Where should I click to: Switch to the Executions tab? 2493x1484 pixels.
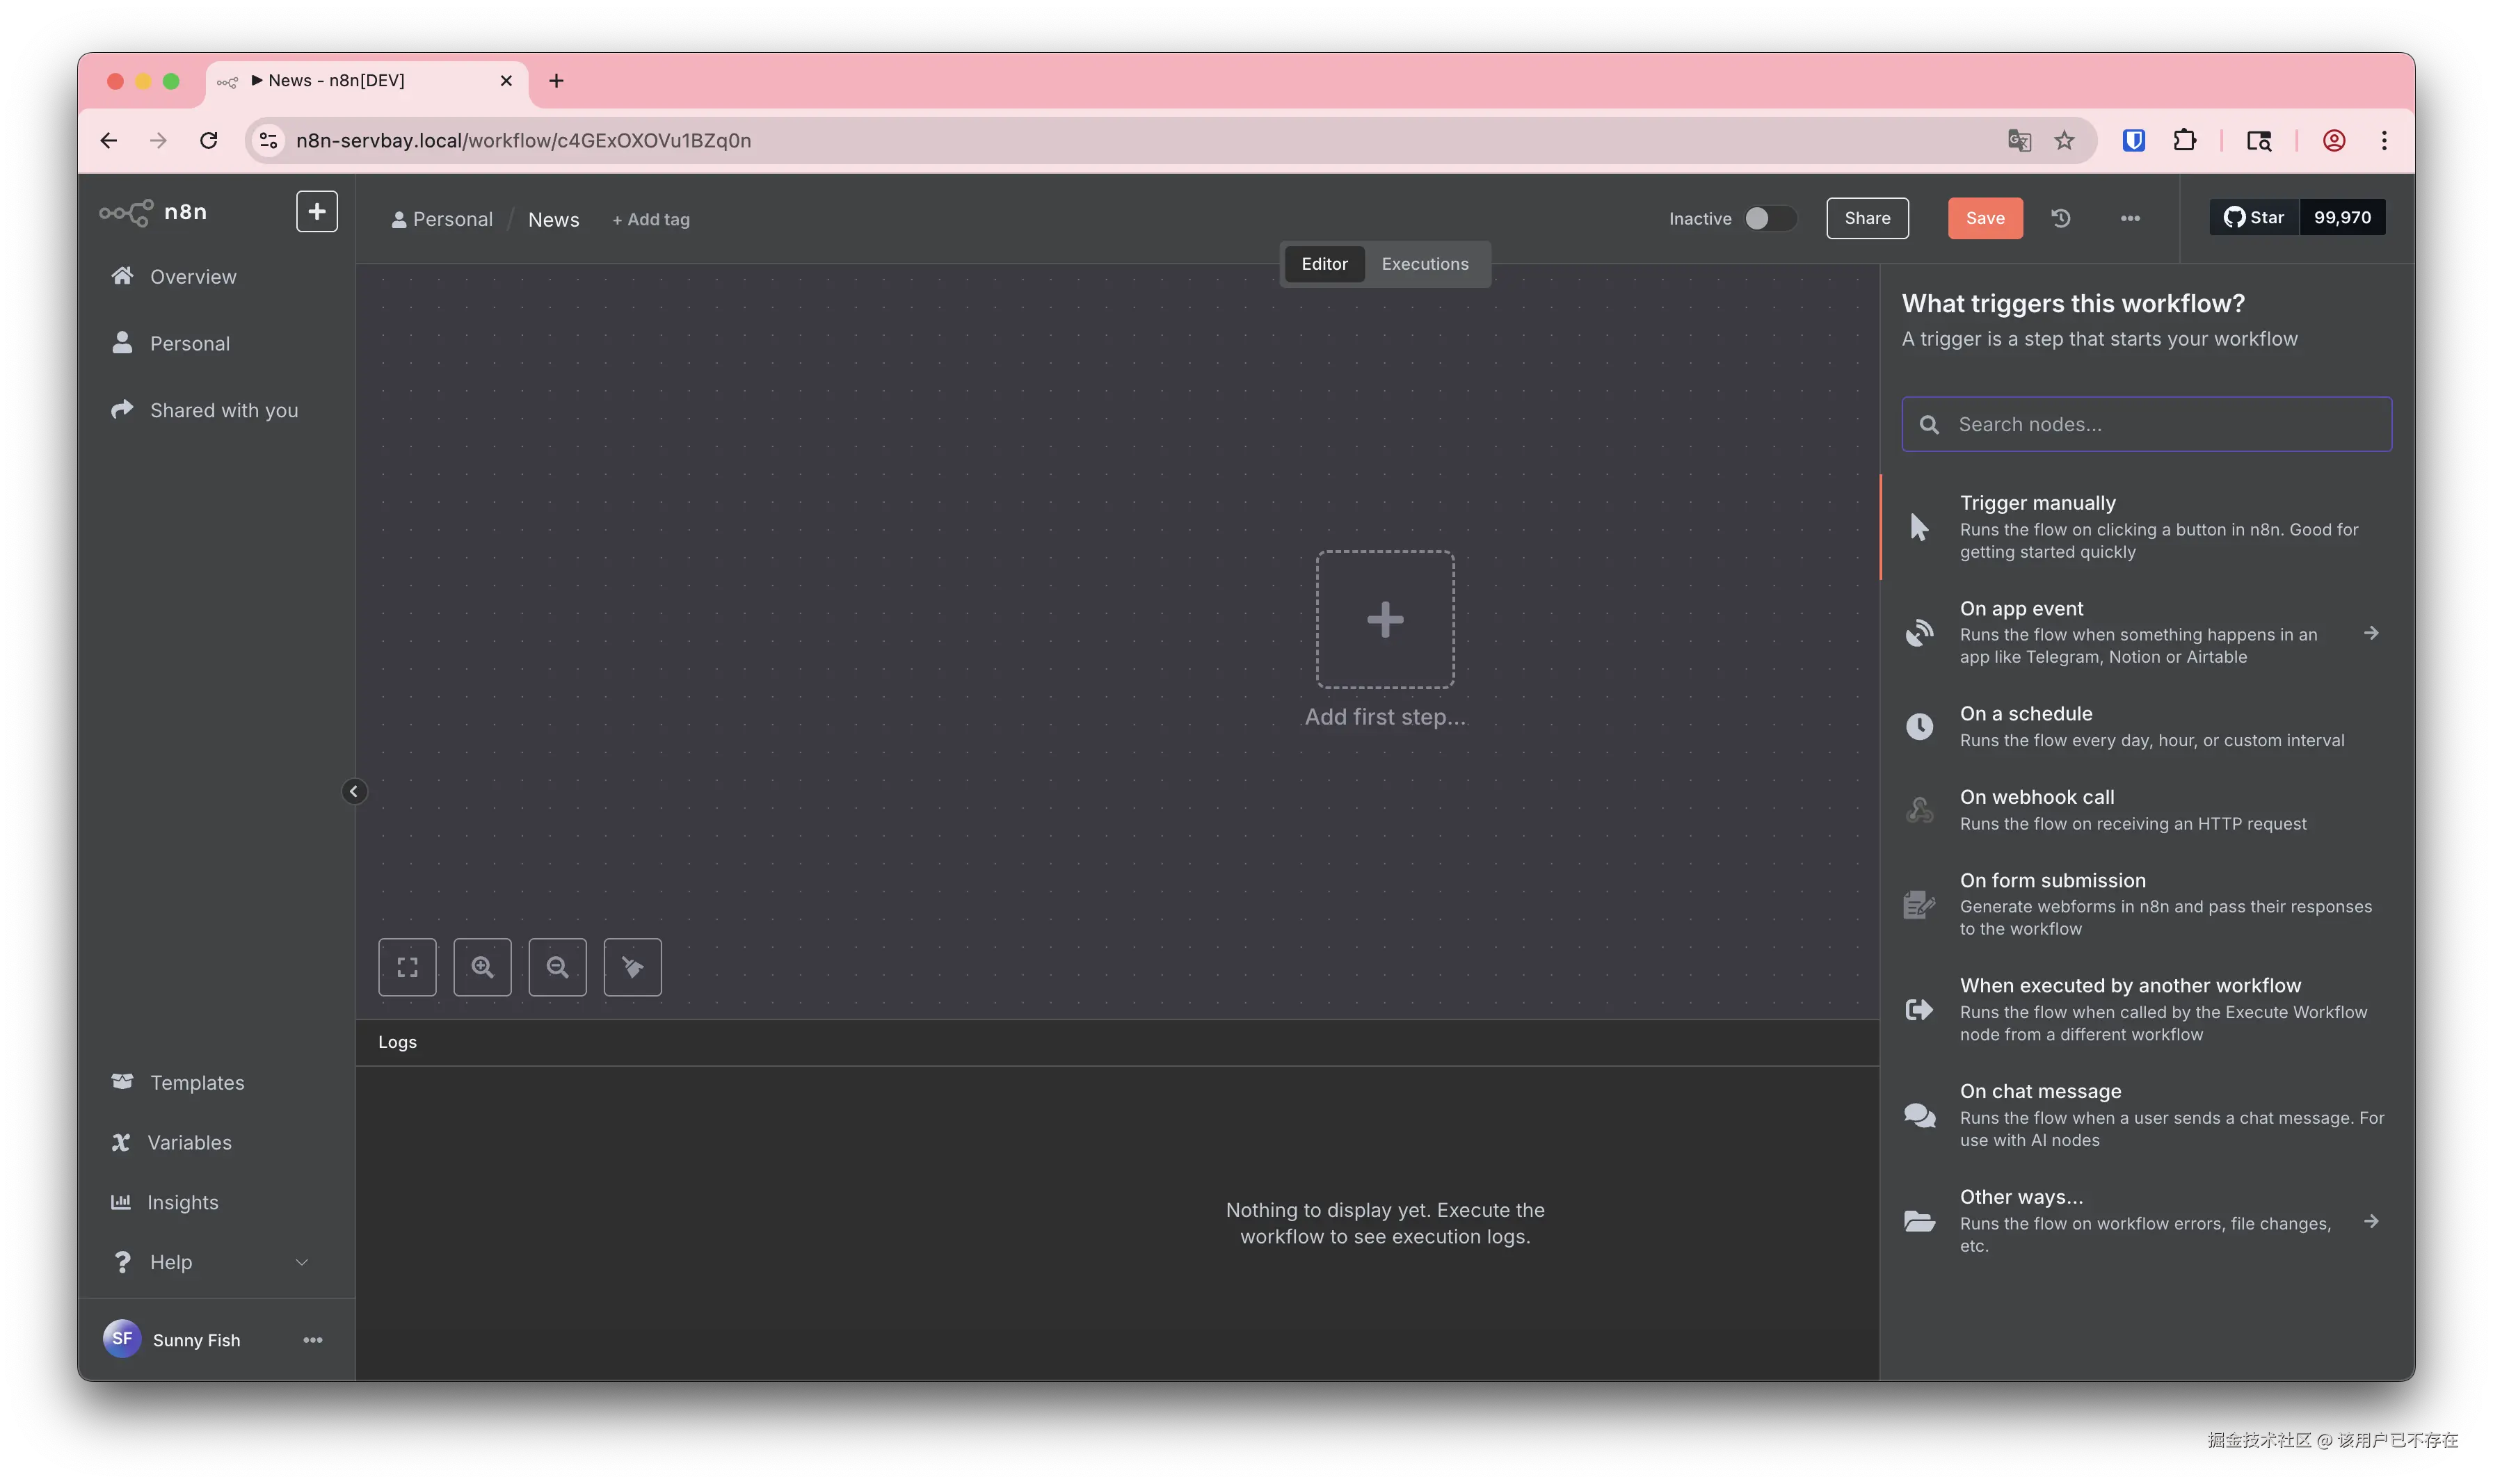click(1424, 264)
